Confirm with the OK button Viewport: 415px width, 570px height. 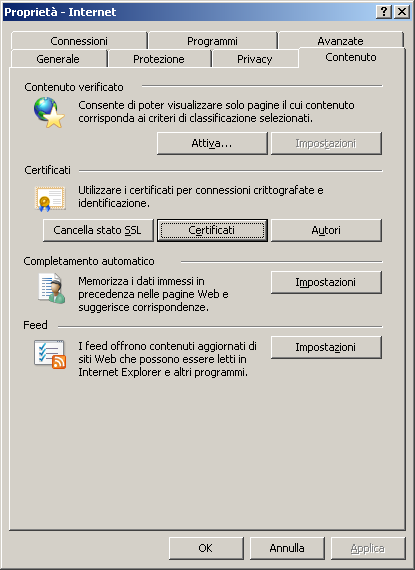click(x=206, y=548)
